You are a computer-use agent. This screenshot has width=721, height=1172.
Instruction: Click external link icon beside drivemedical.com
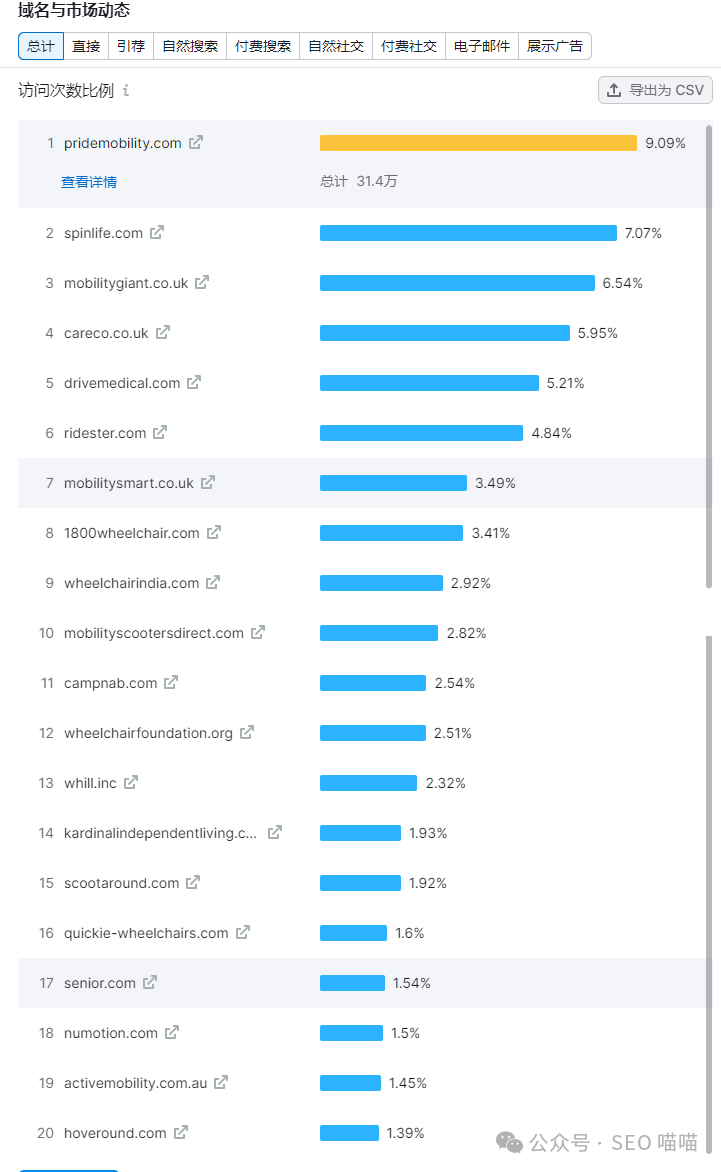tap(194, 383)
